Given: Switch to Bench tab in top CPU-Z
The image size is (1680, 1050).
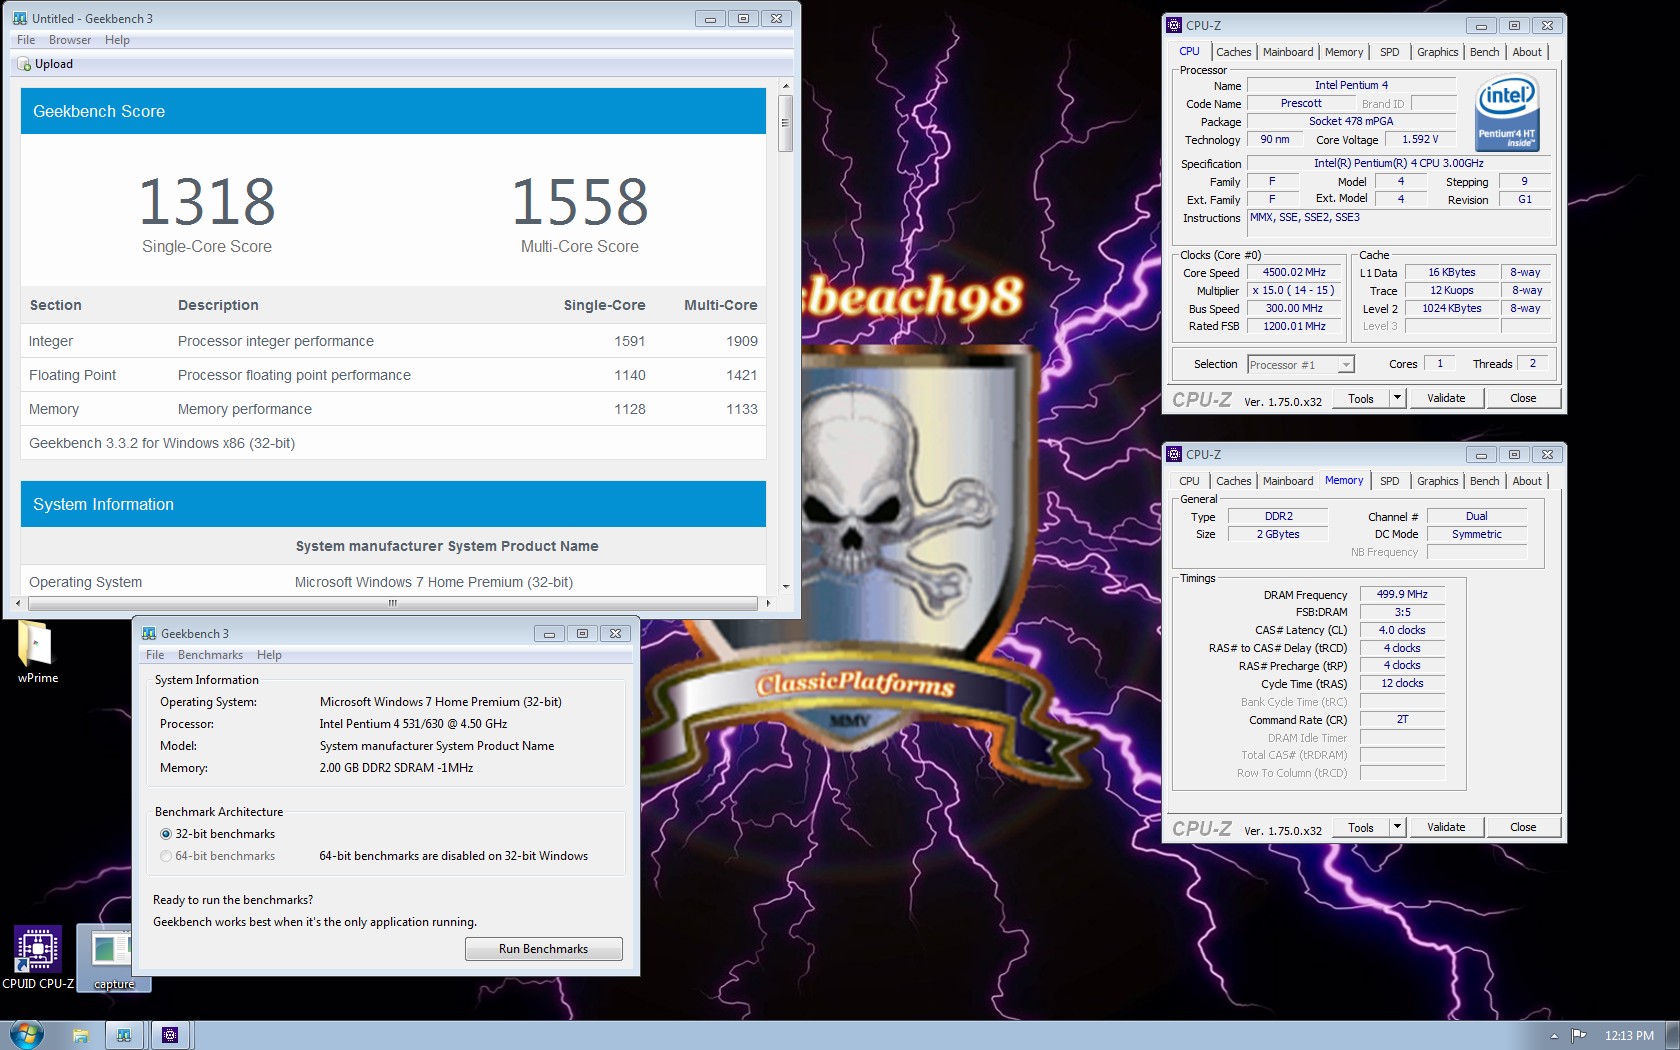Looking at the screenshot, I should (x=1484, y=52).
